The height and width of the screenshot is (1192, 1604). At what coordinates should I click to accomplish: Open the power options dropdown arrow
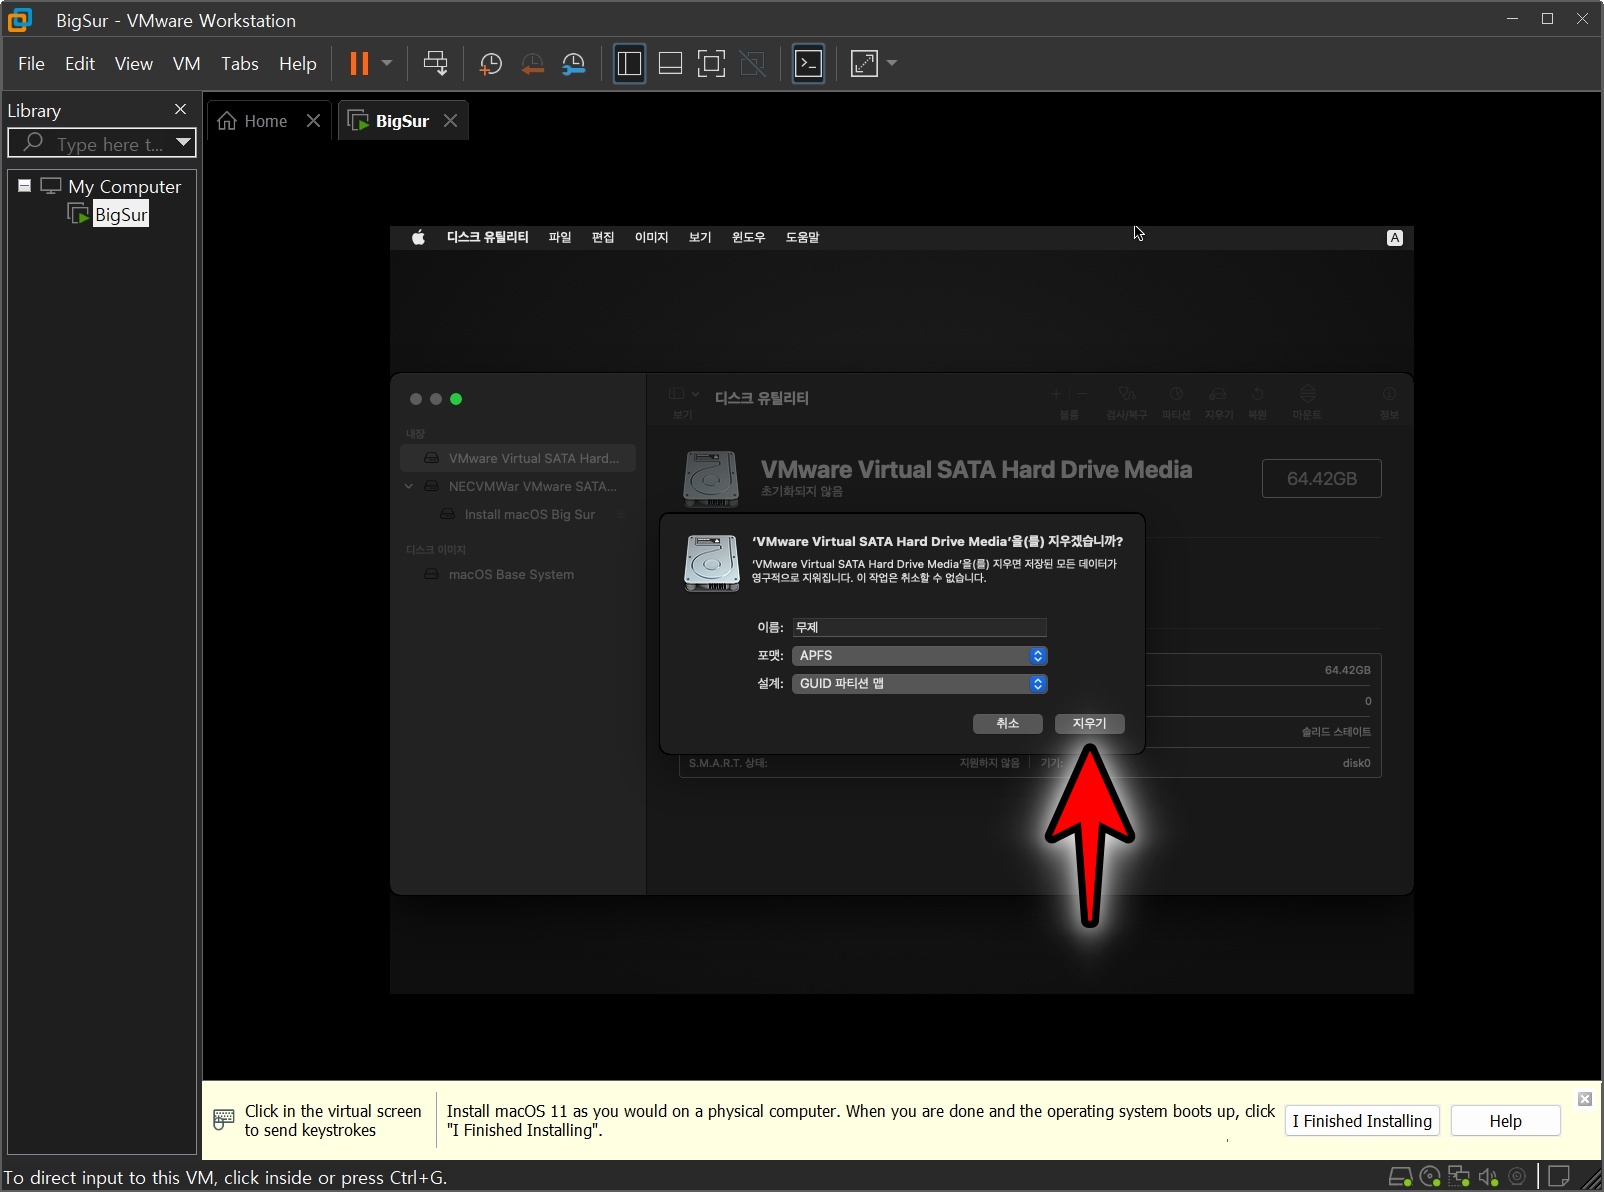pos(387,64)
